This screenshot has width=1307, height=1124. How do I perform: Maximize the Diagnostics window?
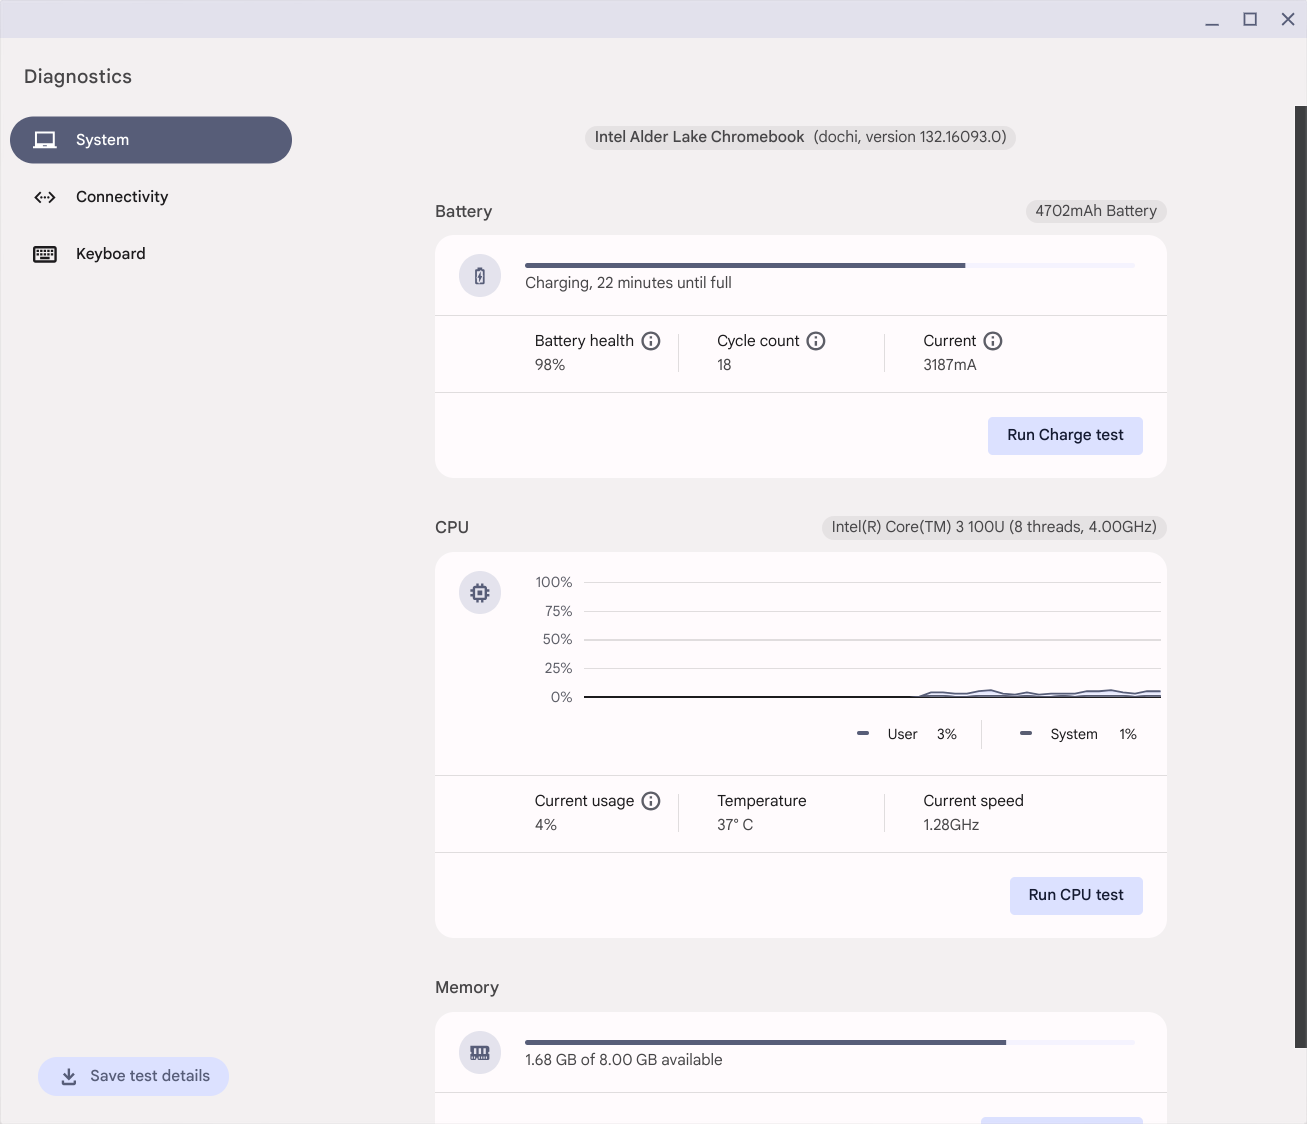(x=1250, y=19)
